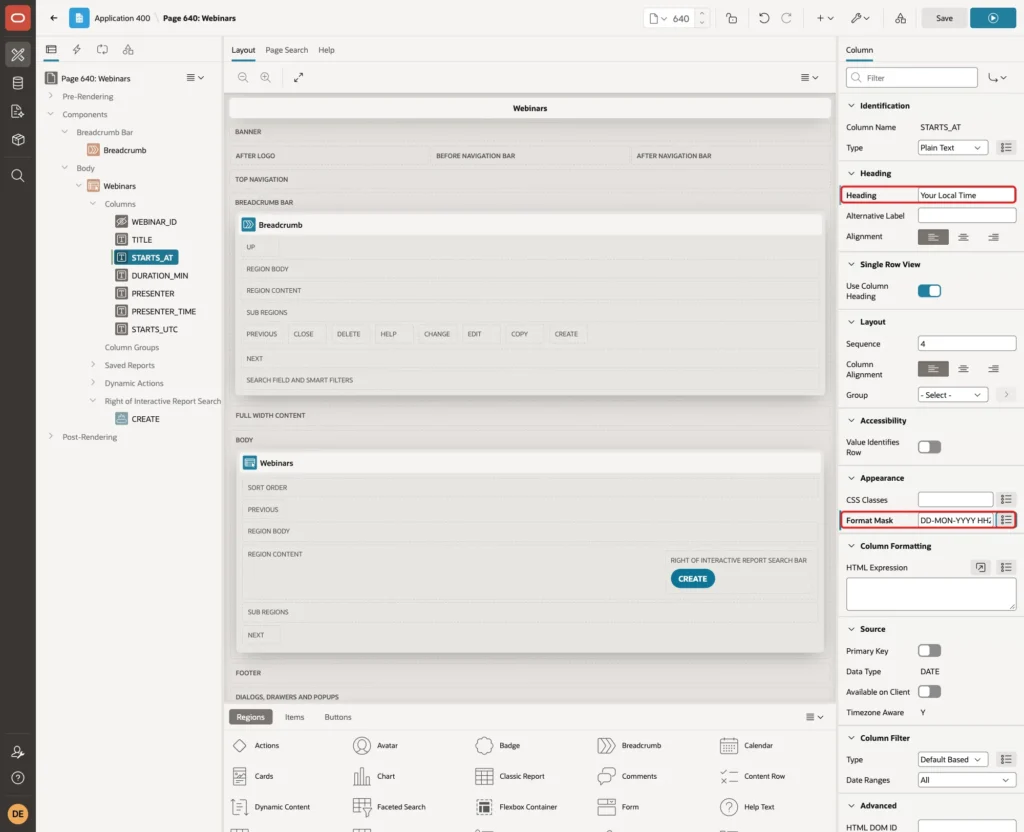Enable the Value Identifies Row switch

(929, 447)
